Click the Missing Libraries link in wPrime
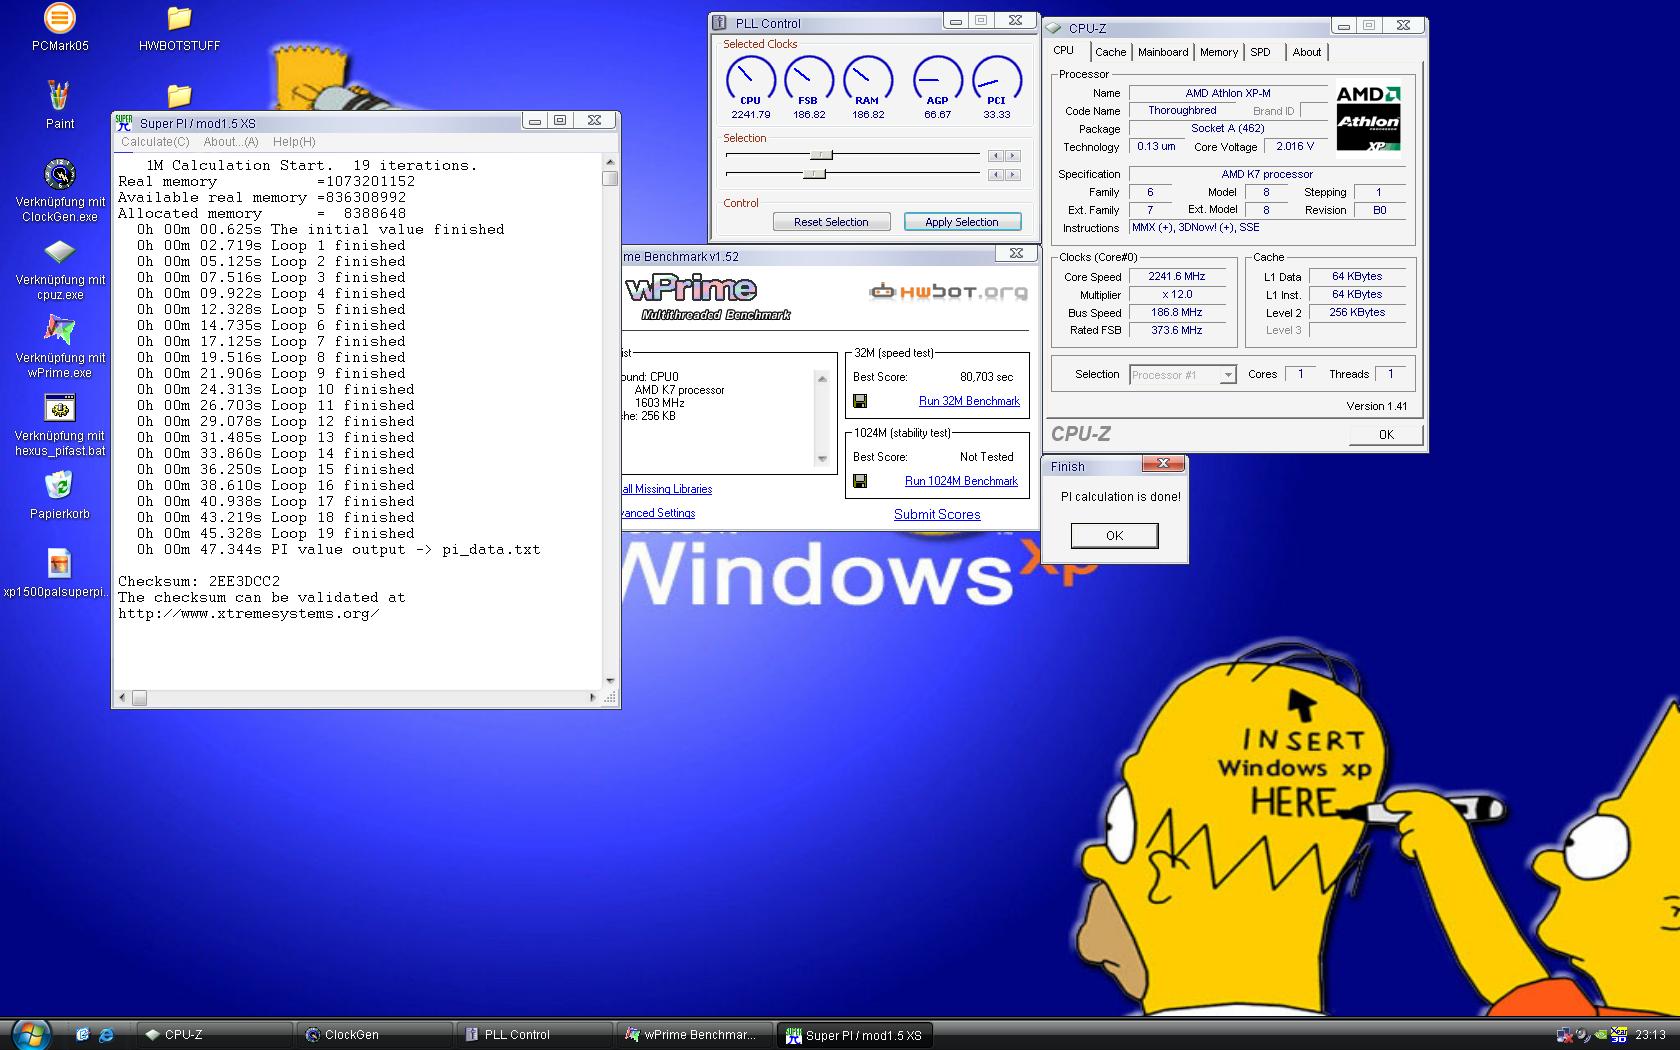The image size is (1680, 1050). (667, 489)
